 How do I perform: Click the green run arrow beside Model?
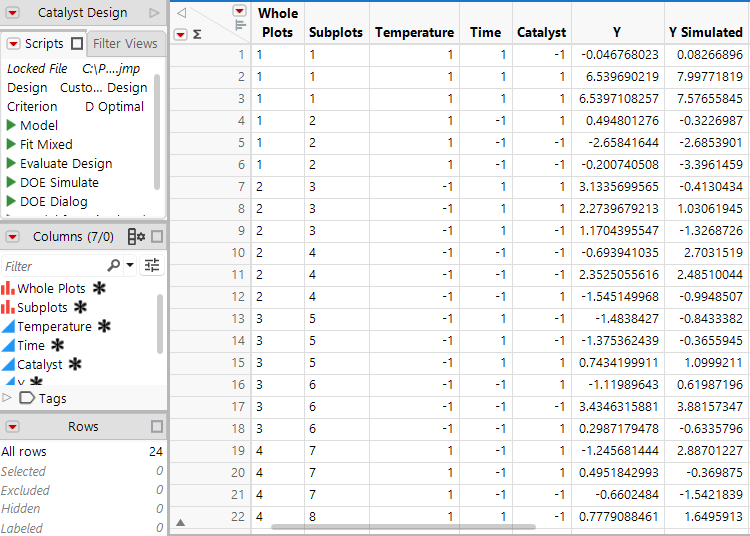click(11, 125)
